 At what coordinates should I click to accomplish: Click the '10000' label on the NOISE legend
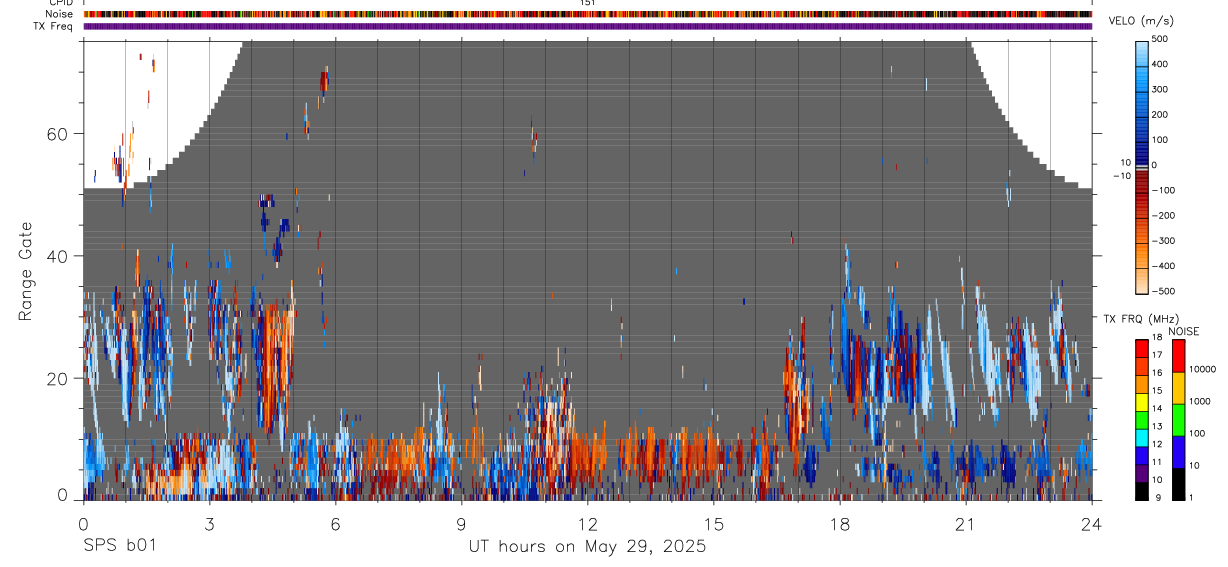pos(1203,369)
